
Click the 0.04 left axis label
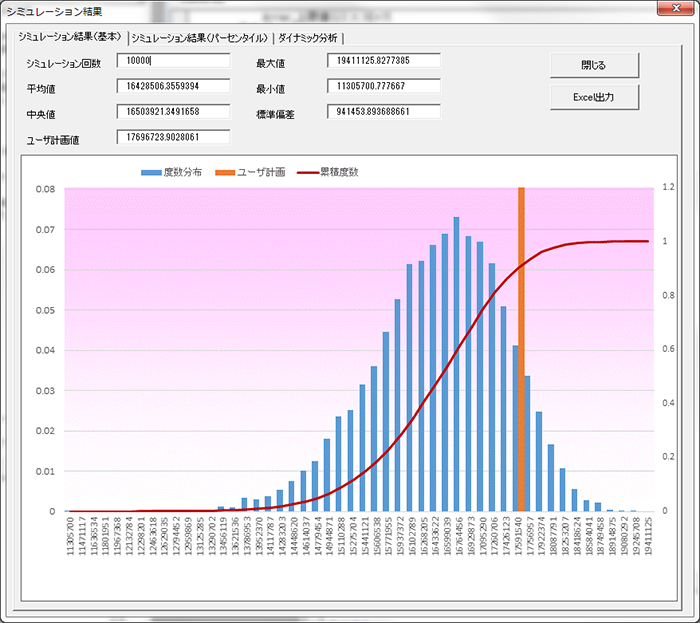(45, 350)
